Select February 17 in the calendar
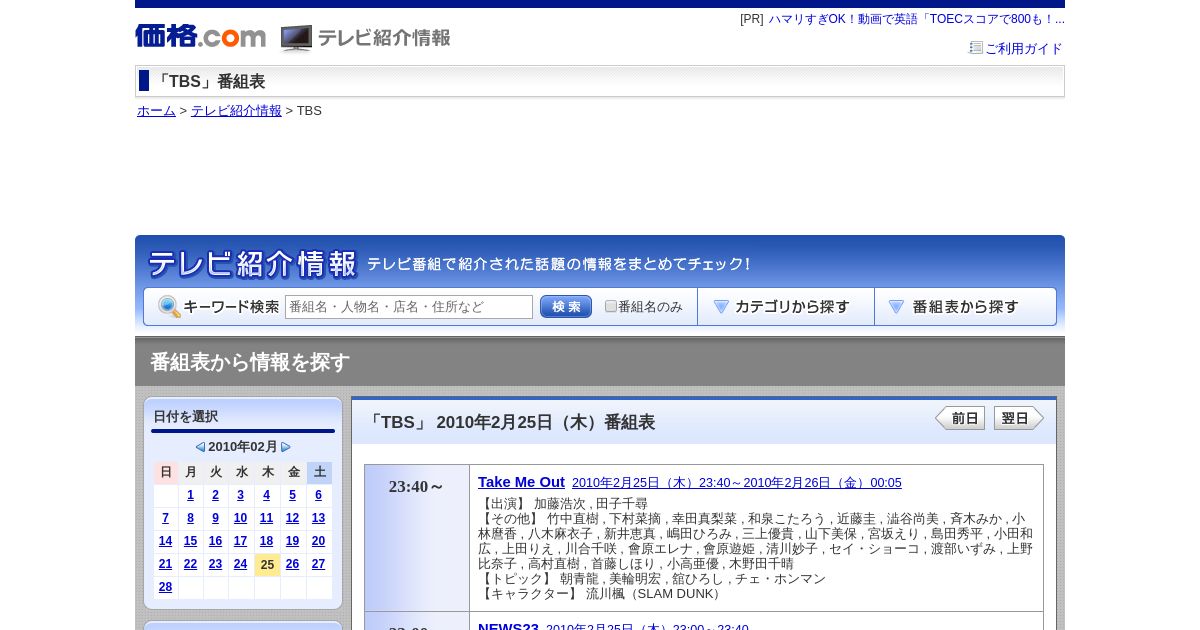The width and height of the screenshot is (1200, 630). [x=240, y=541]
